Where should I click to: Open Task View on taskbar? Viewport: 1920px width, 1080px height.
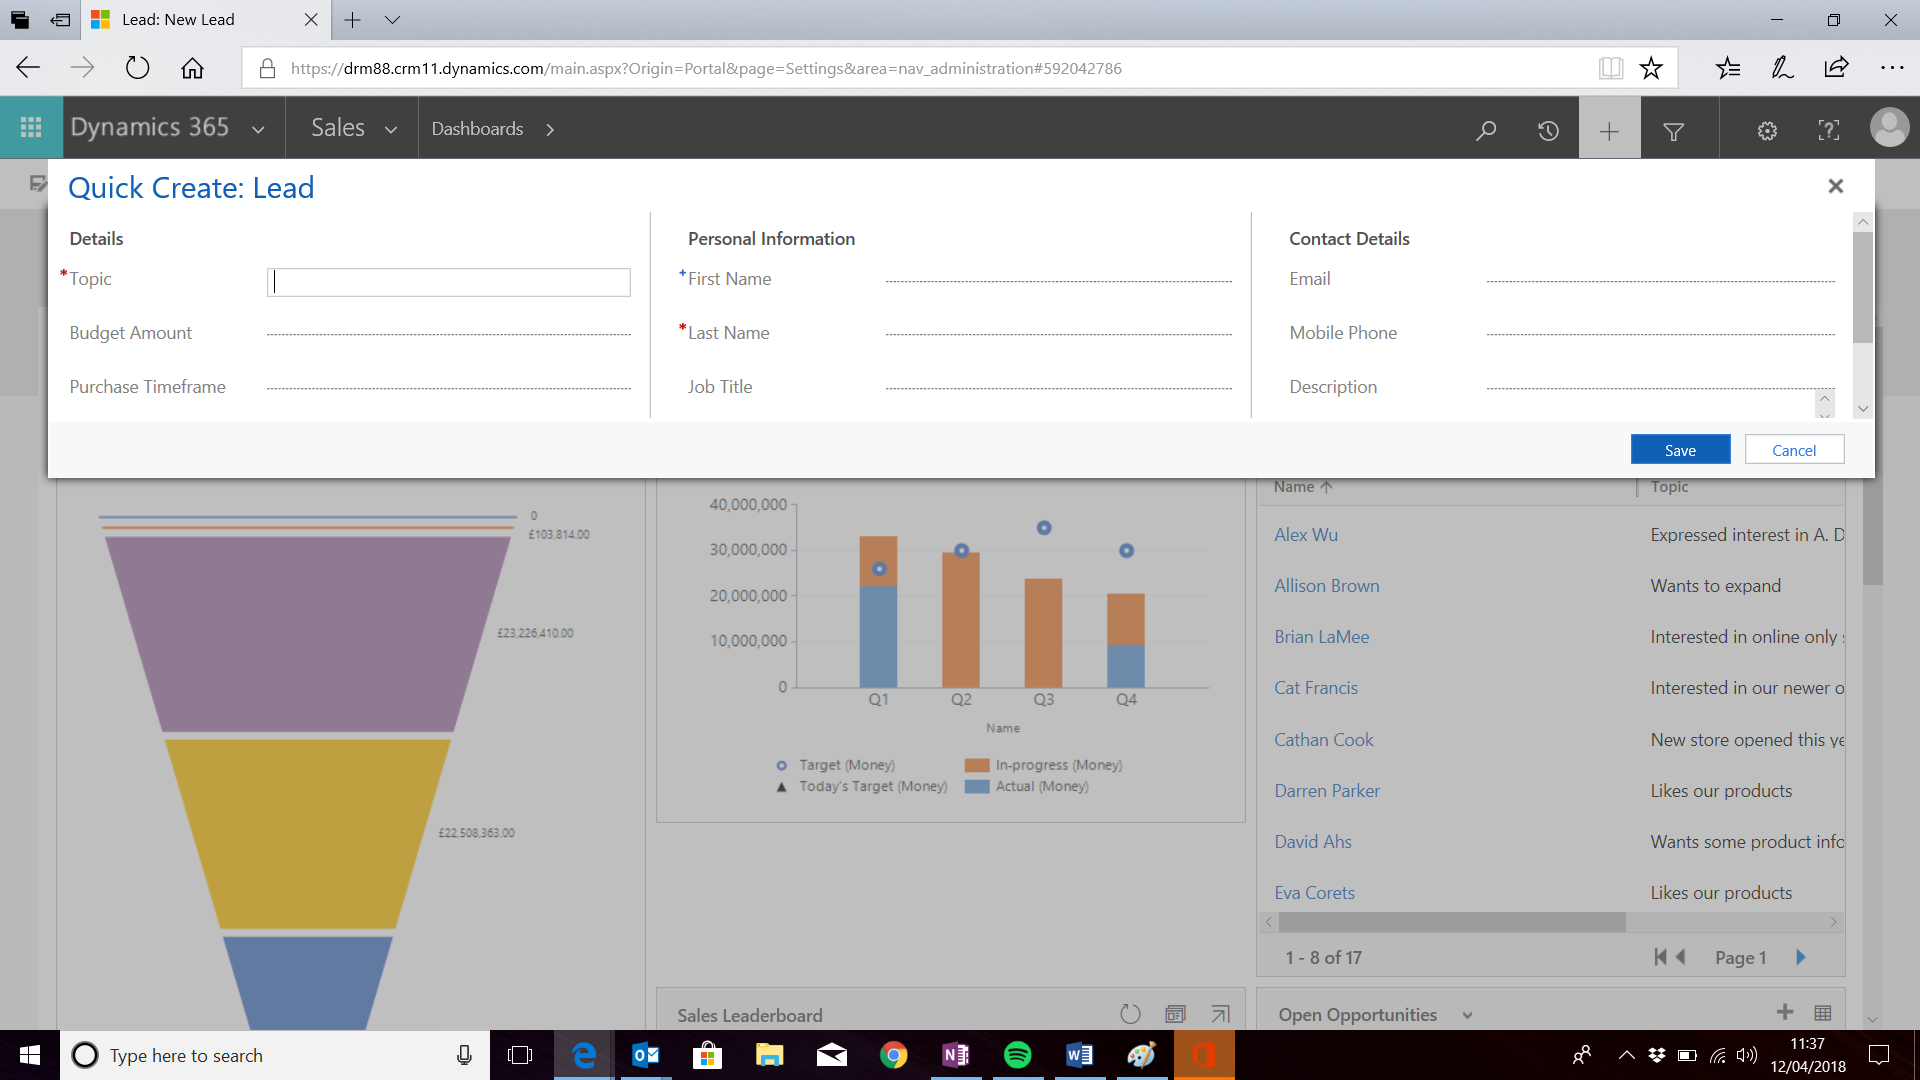click(520, 1055)
